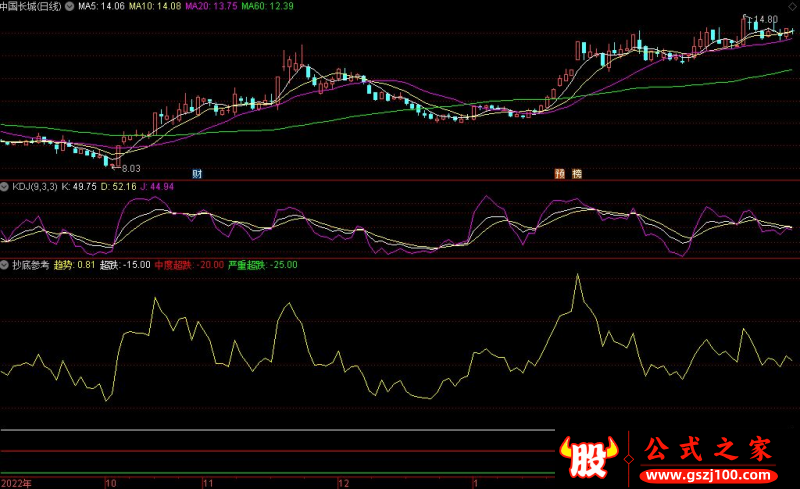Click the 抄底参考 indicator name
Image resolution: width=800 pixels, height=489 pixels.
[31, 265]
